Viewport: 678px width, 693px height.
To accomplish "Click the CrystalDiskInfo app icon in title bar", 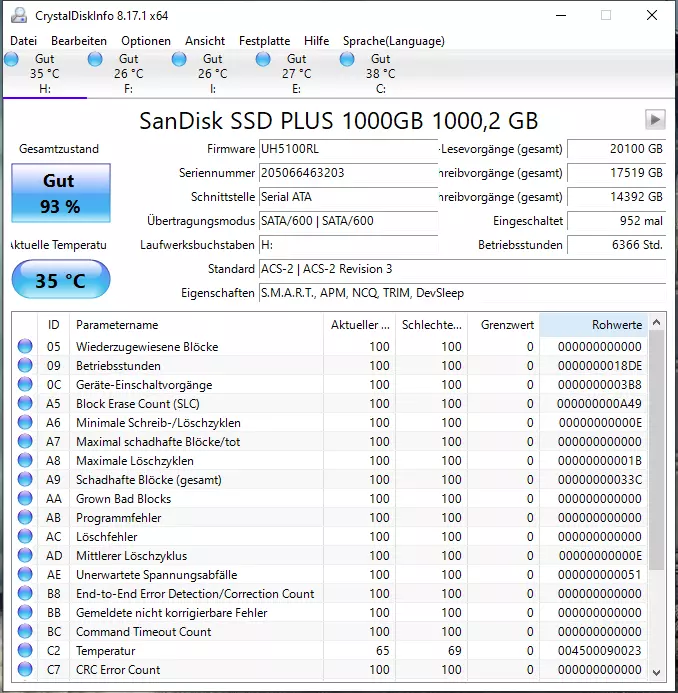I will coord(19,15).
